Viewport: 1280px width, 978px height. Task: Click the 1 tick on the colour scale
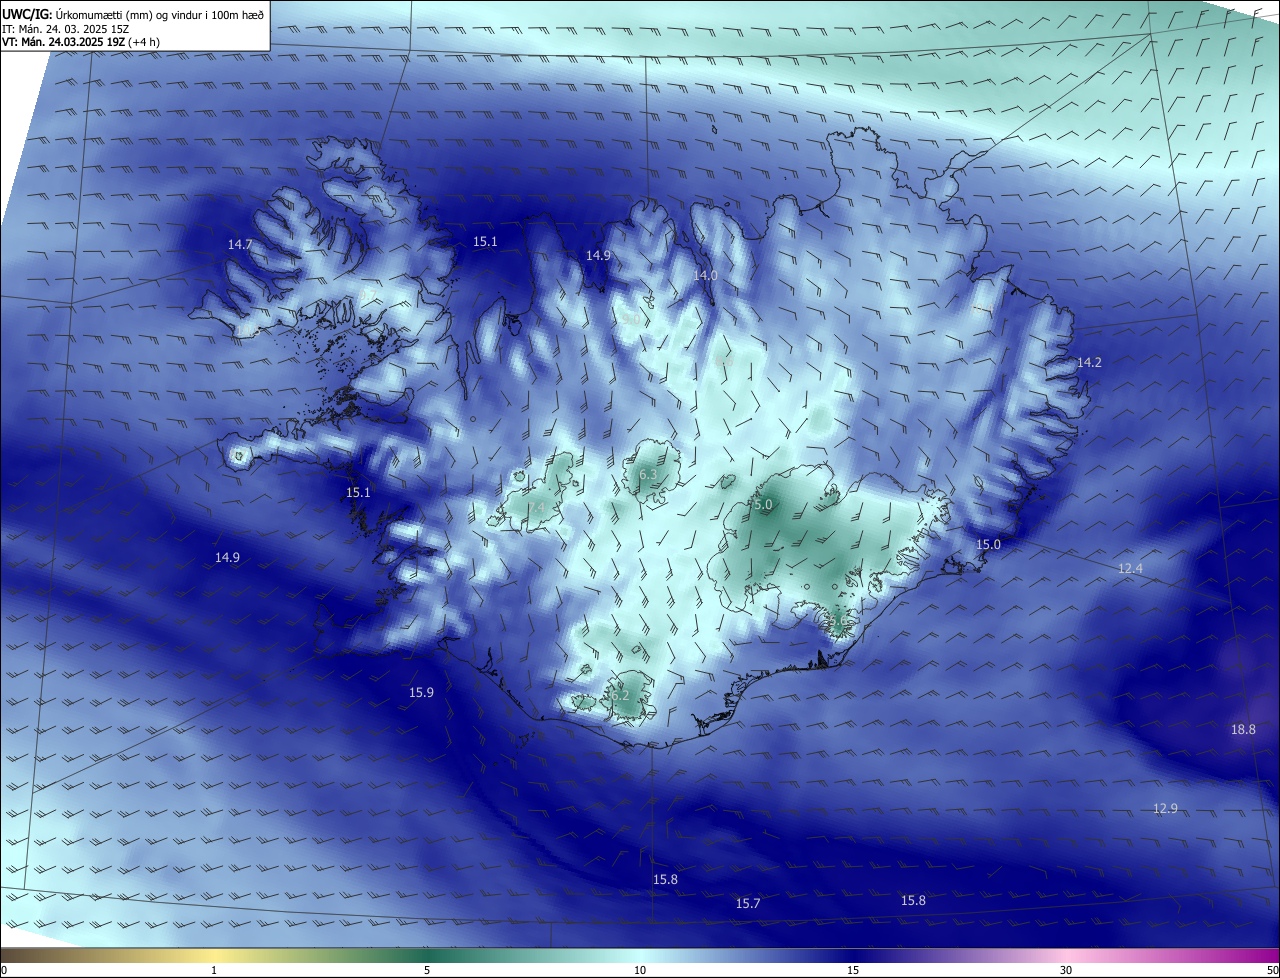(214, 970)
